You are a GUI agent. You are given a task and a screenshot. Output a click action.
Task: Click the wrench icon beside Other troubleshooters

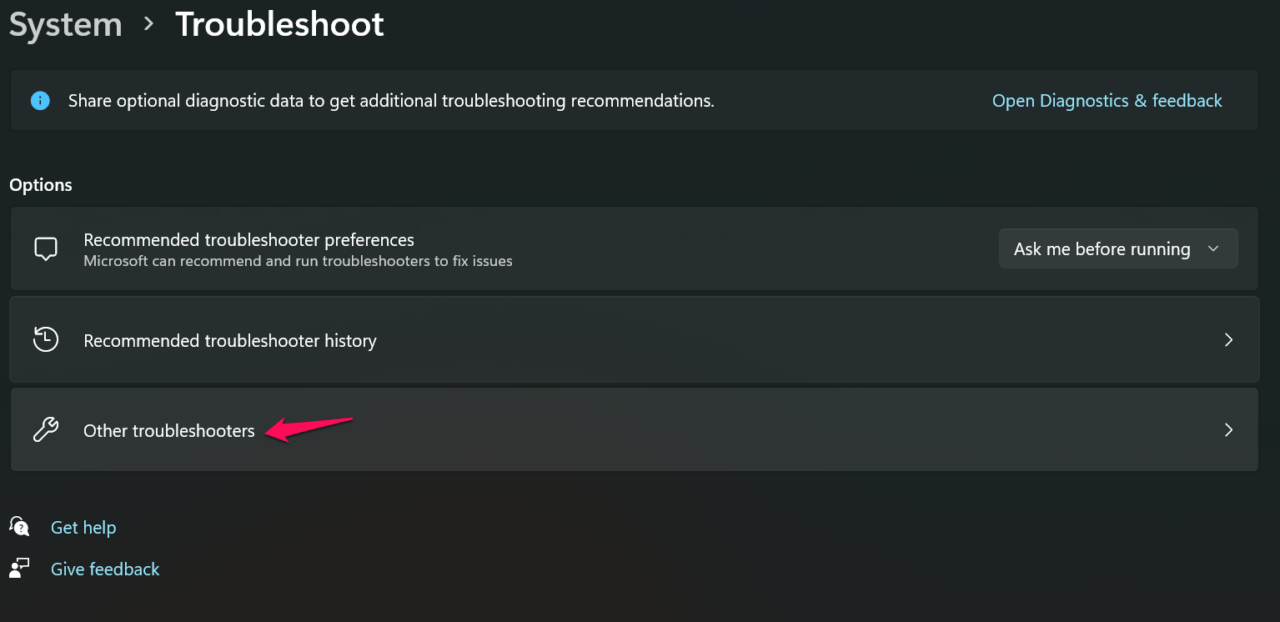click(x=46, y=430)
